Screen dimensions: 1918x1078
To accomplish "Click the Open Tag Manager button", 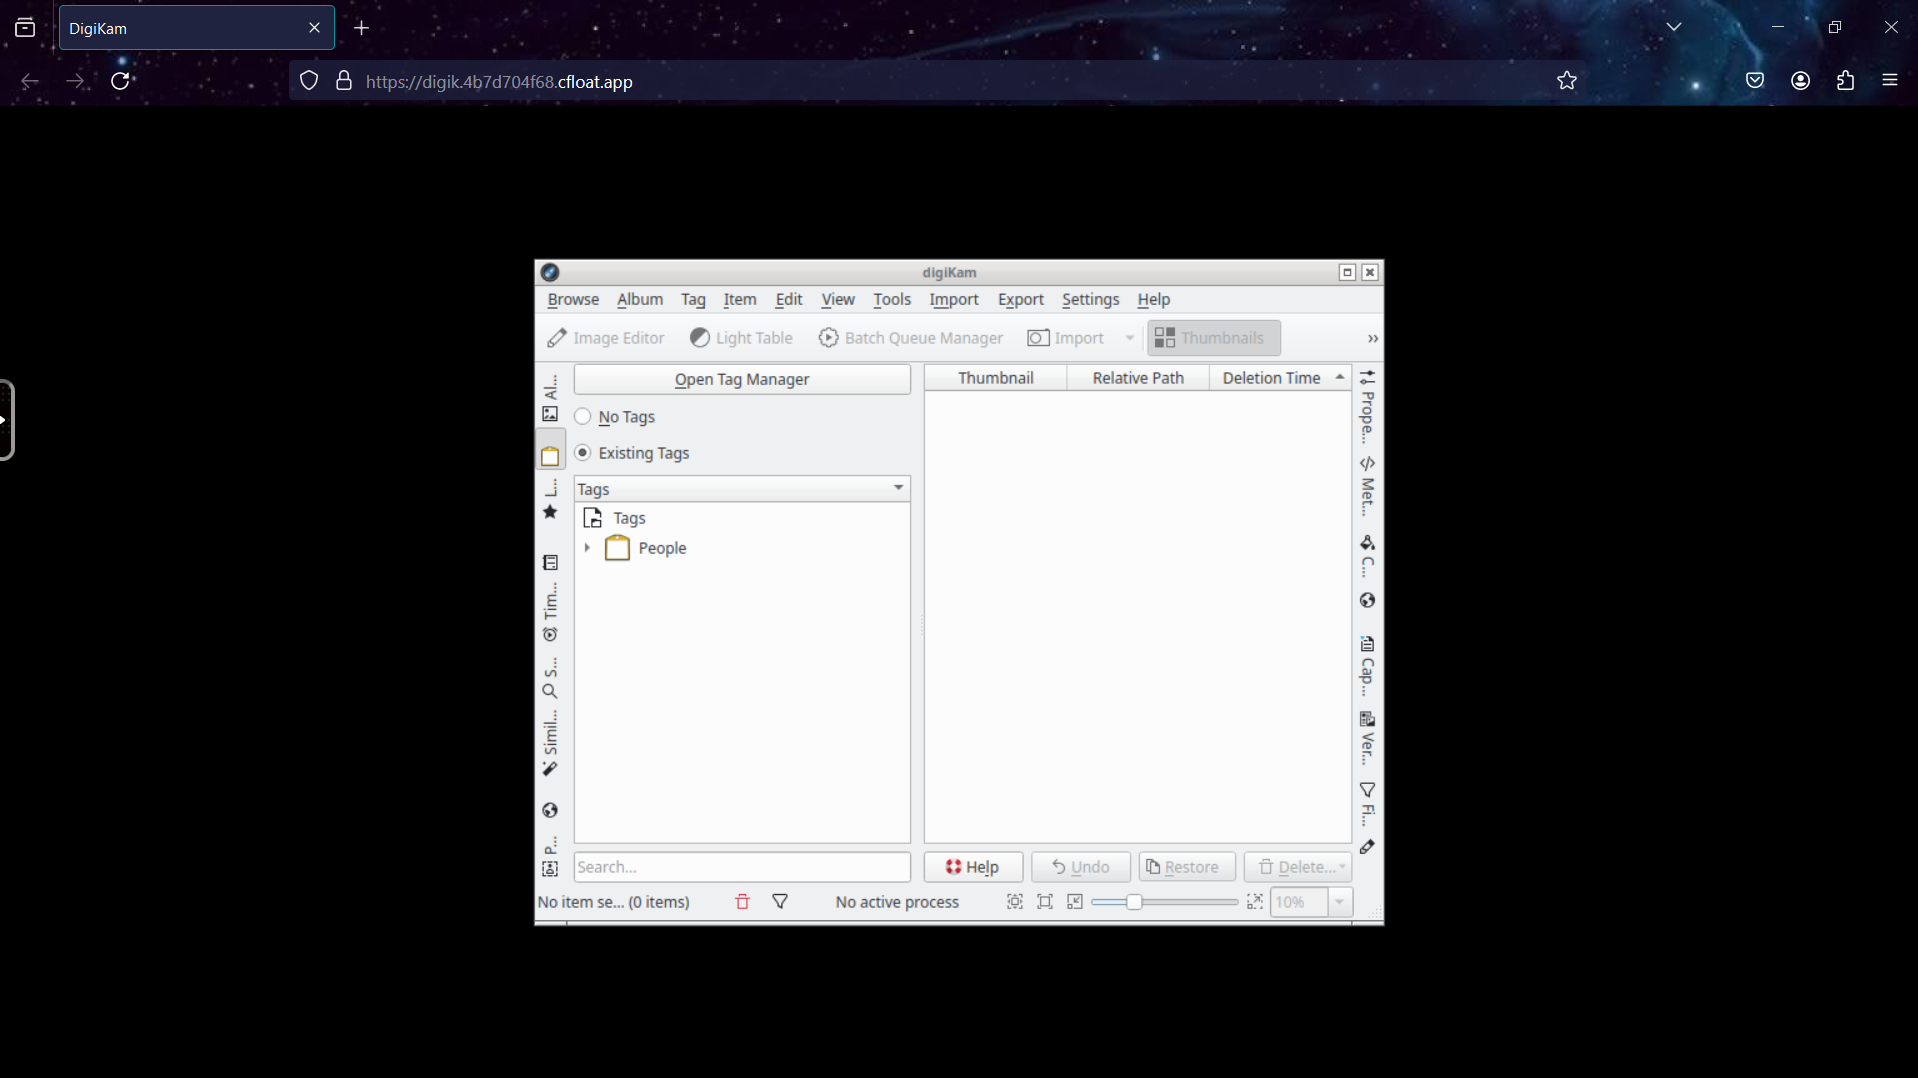I will tap(742, 379).
